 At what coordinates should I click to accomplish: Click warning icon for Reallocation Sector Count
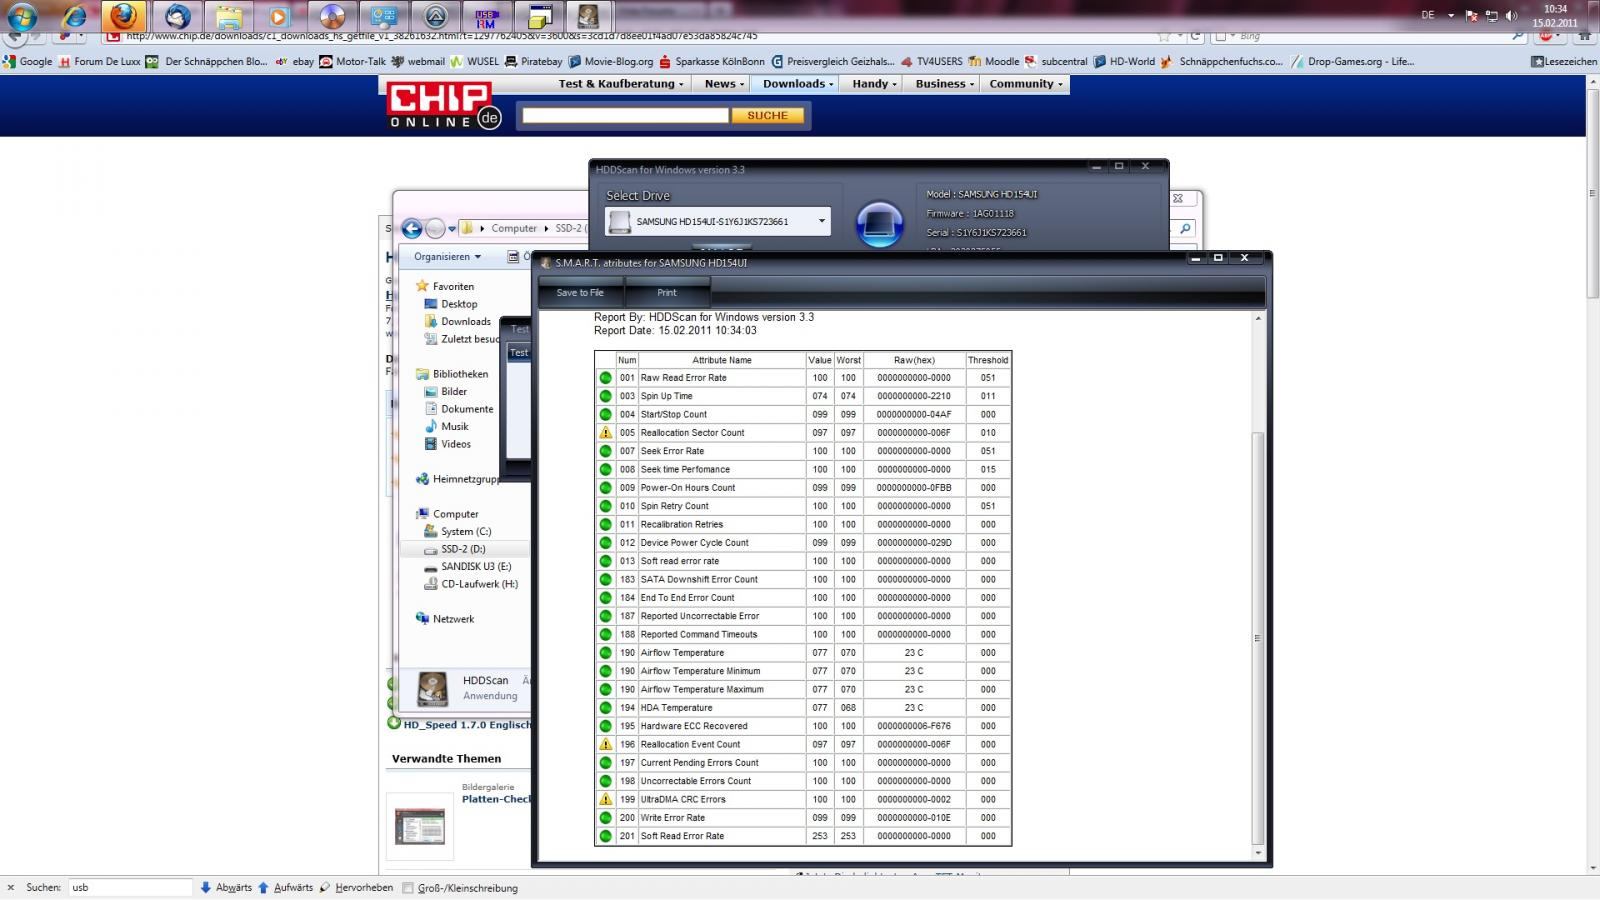[x=605, y=433]
